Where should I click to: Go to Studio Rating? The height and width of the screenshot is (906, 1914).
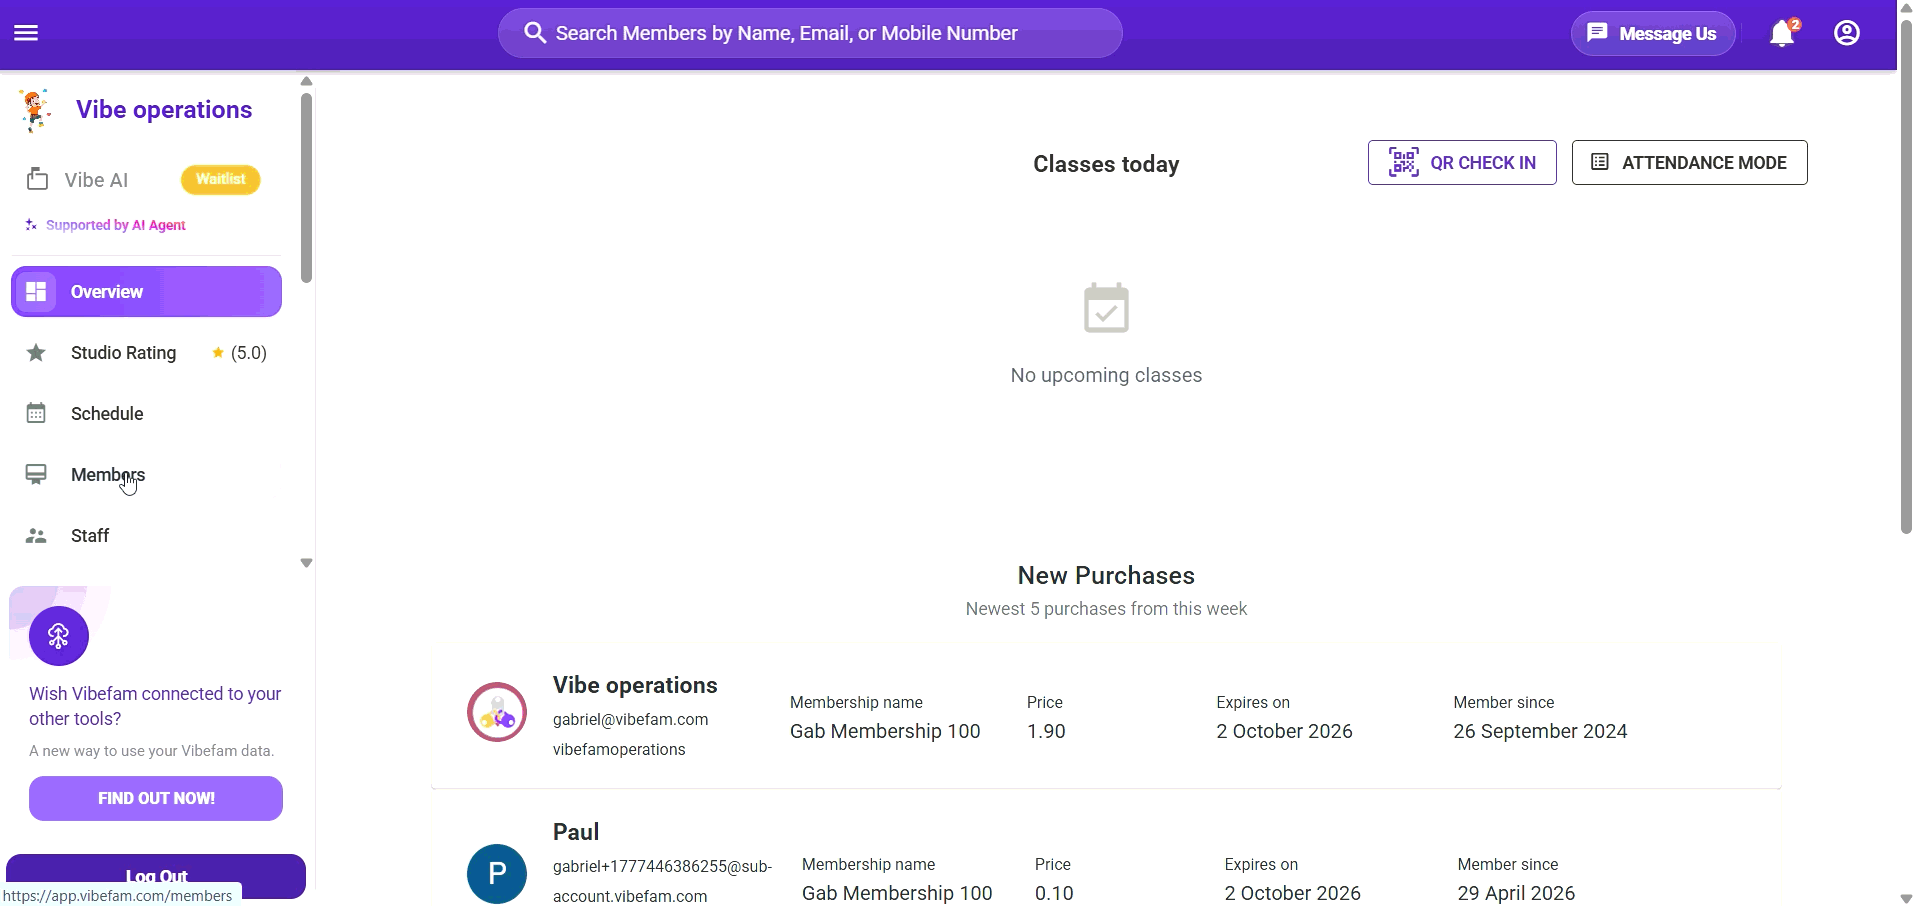pos(146,353)
